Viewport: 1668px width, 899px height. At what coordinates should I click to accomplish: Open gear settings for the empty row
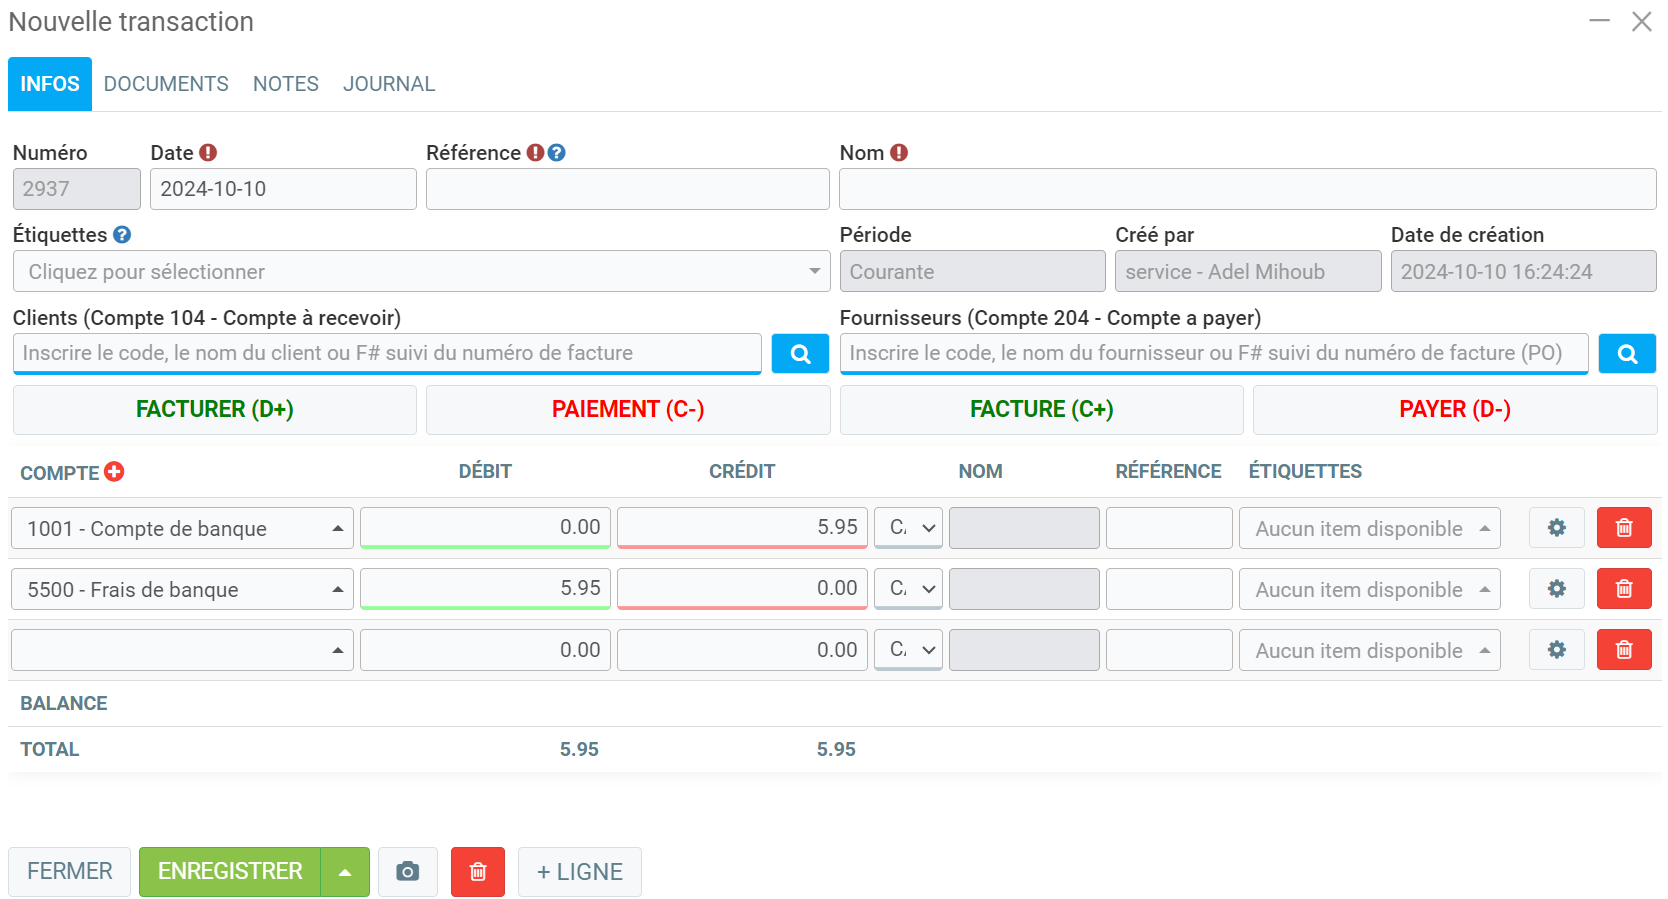[1556, 650]
